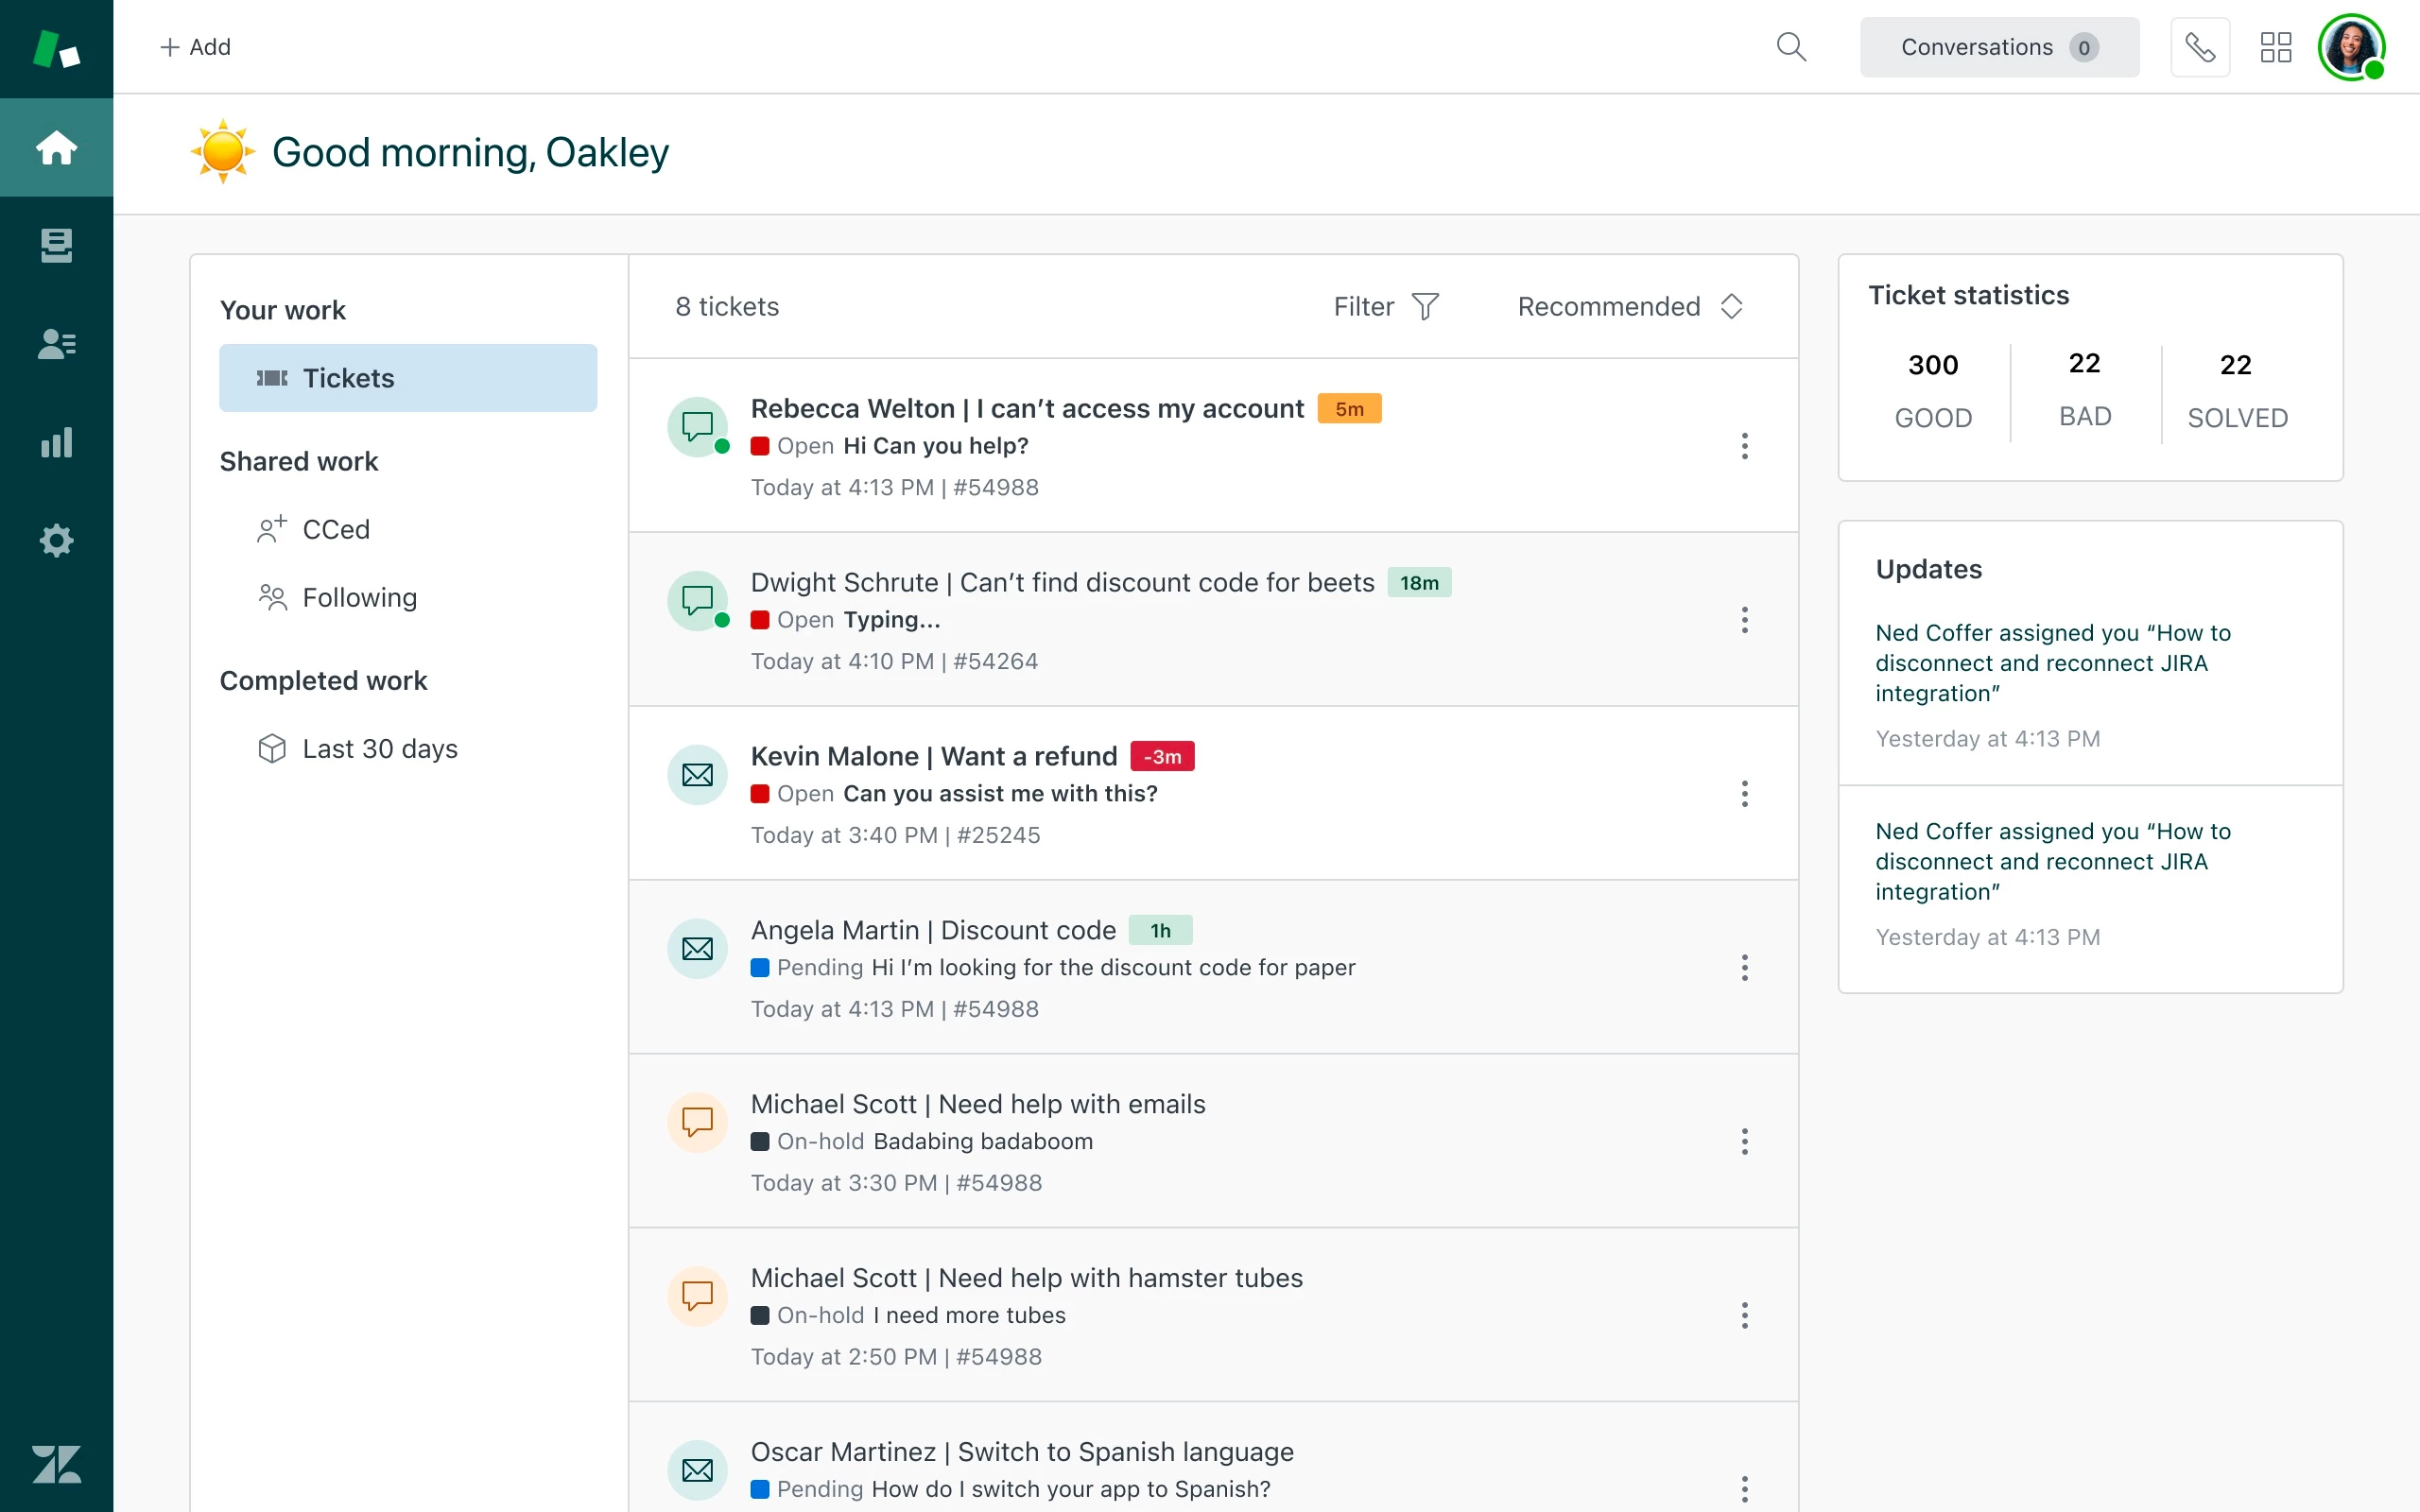Click the Zendesk logo at bottom
The height and width of the screenshot is (1512, 2420).
click(x=56, y=1464)
